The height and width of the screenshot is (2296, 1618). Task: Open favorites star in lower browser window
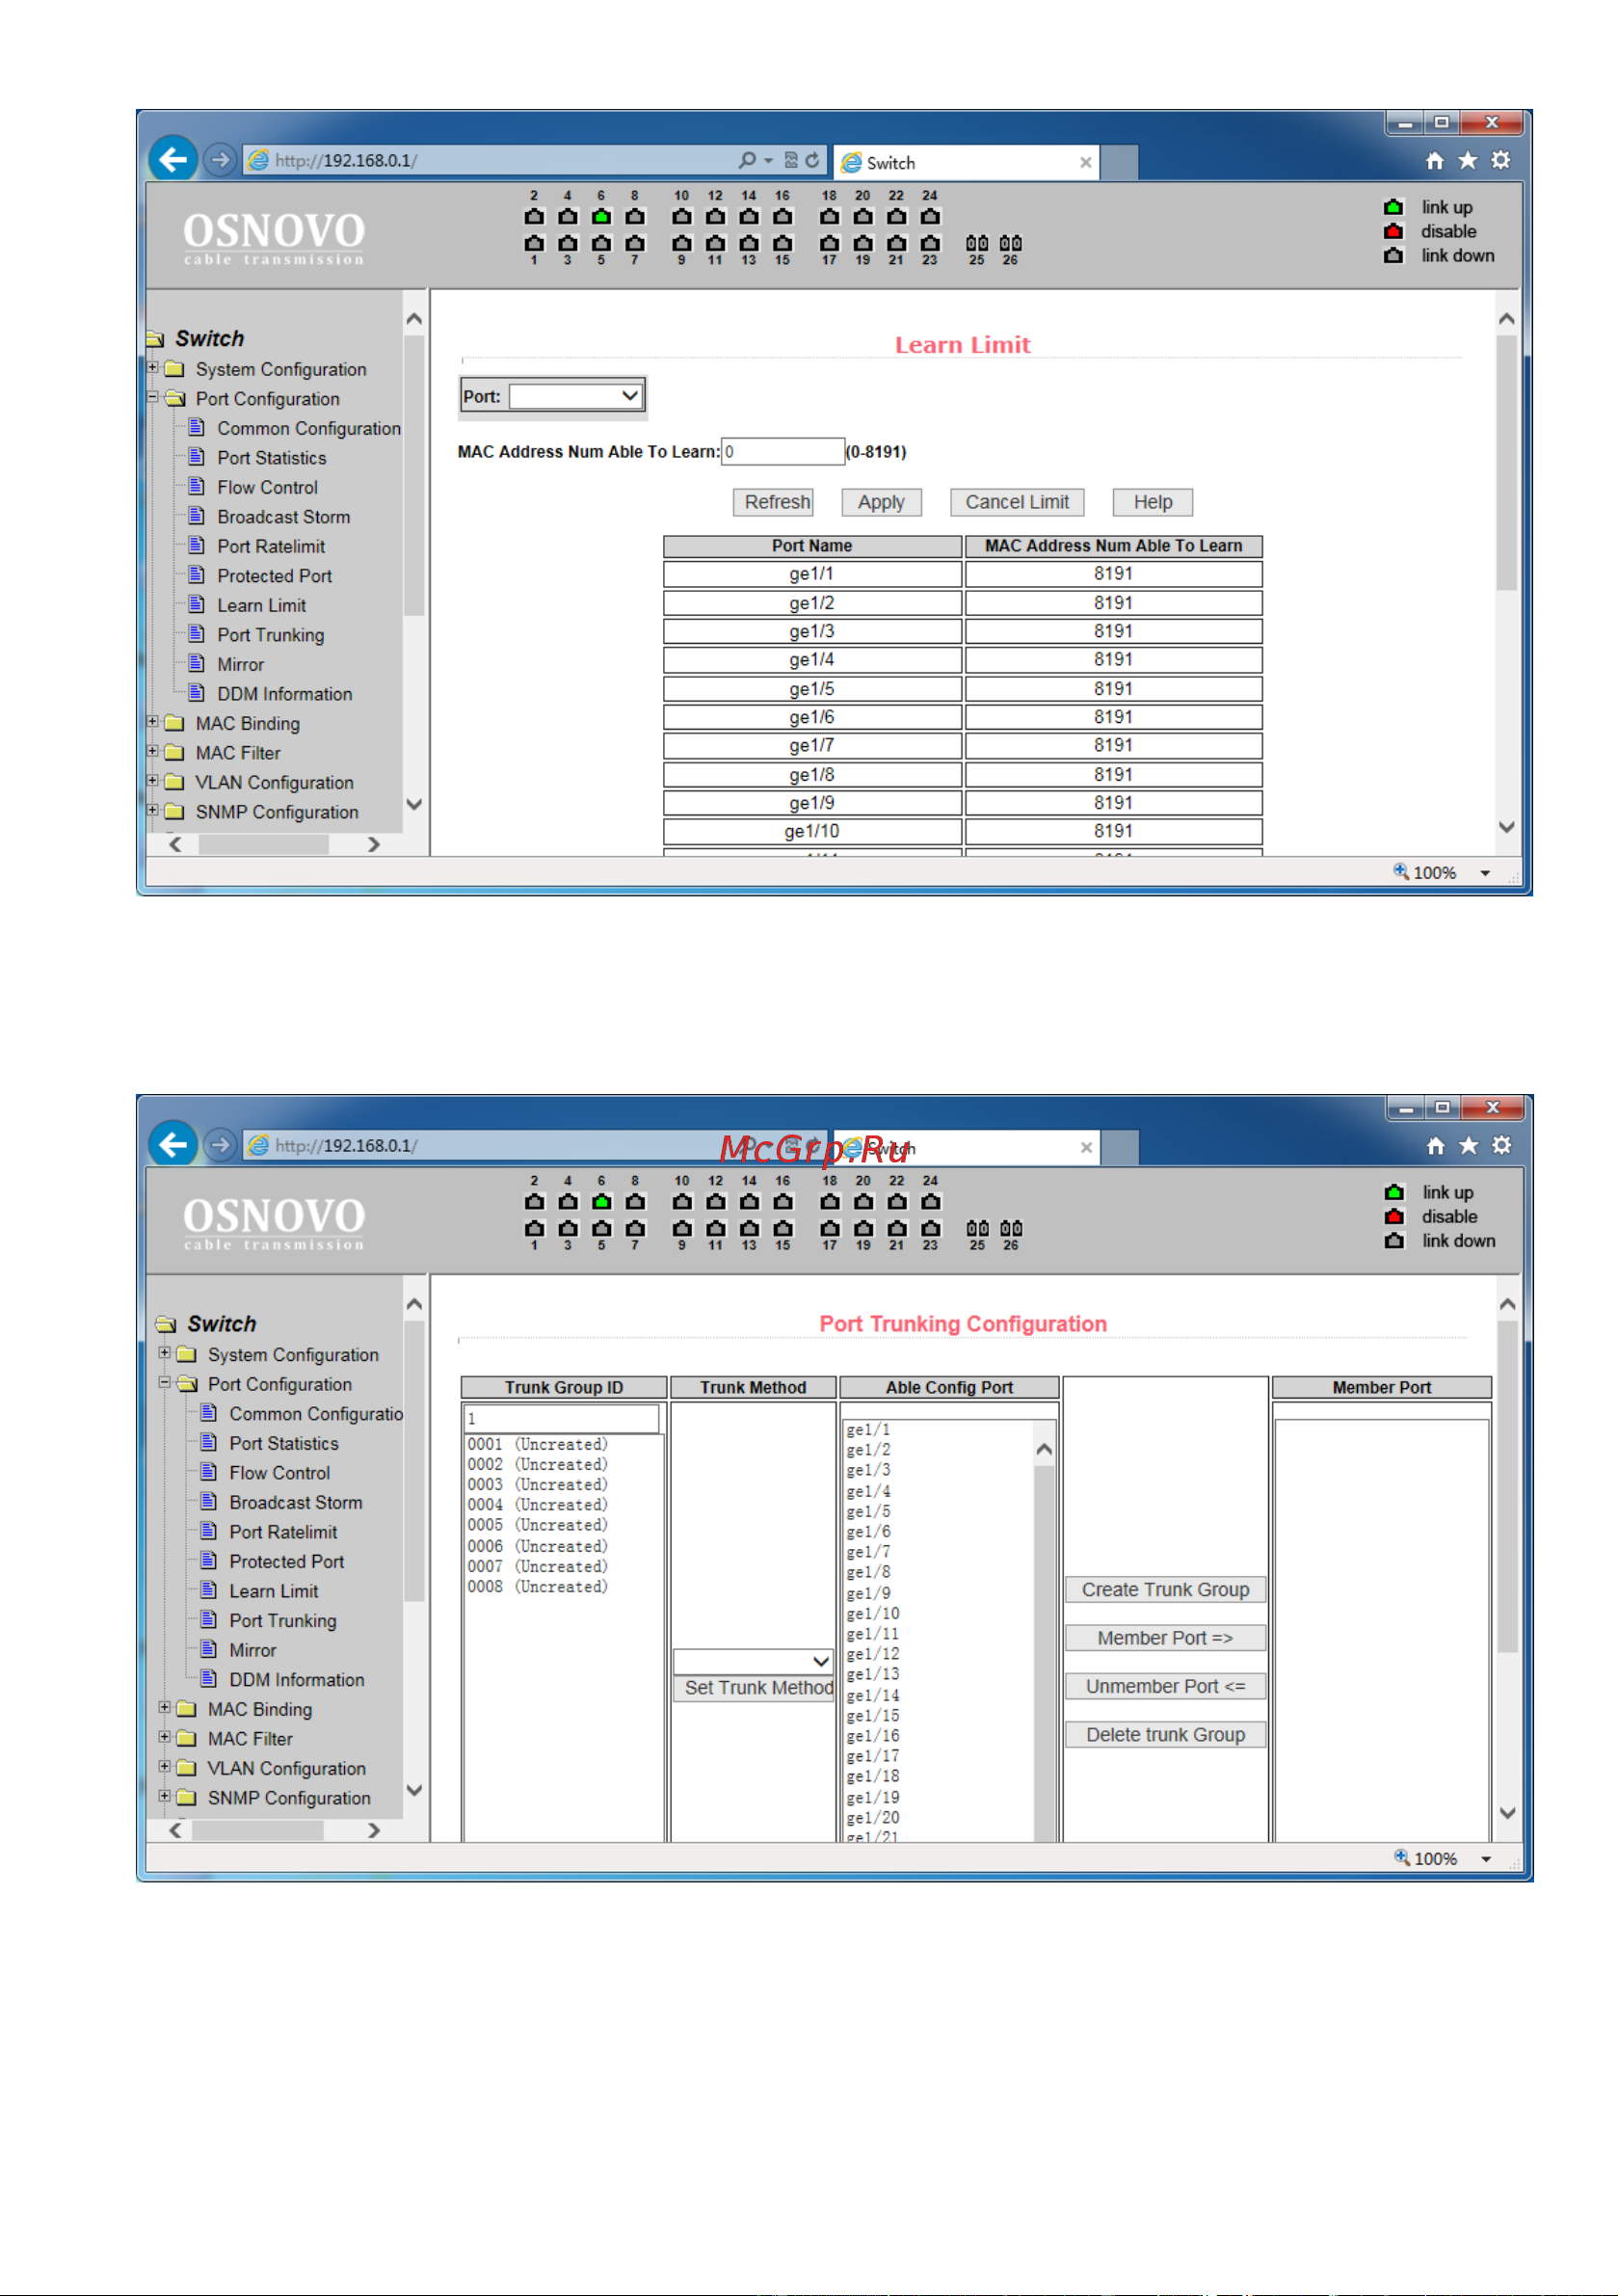pos(1468,1146)
